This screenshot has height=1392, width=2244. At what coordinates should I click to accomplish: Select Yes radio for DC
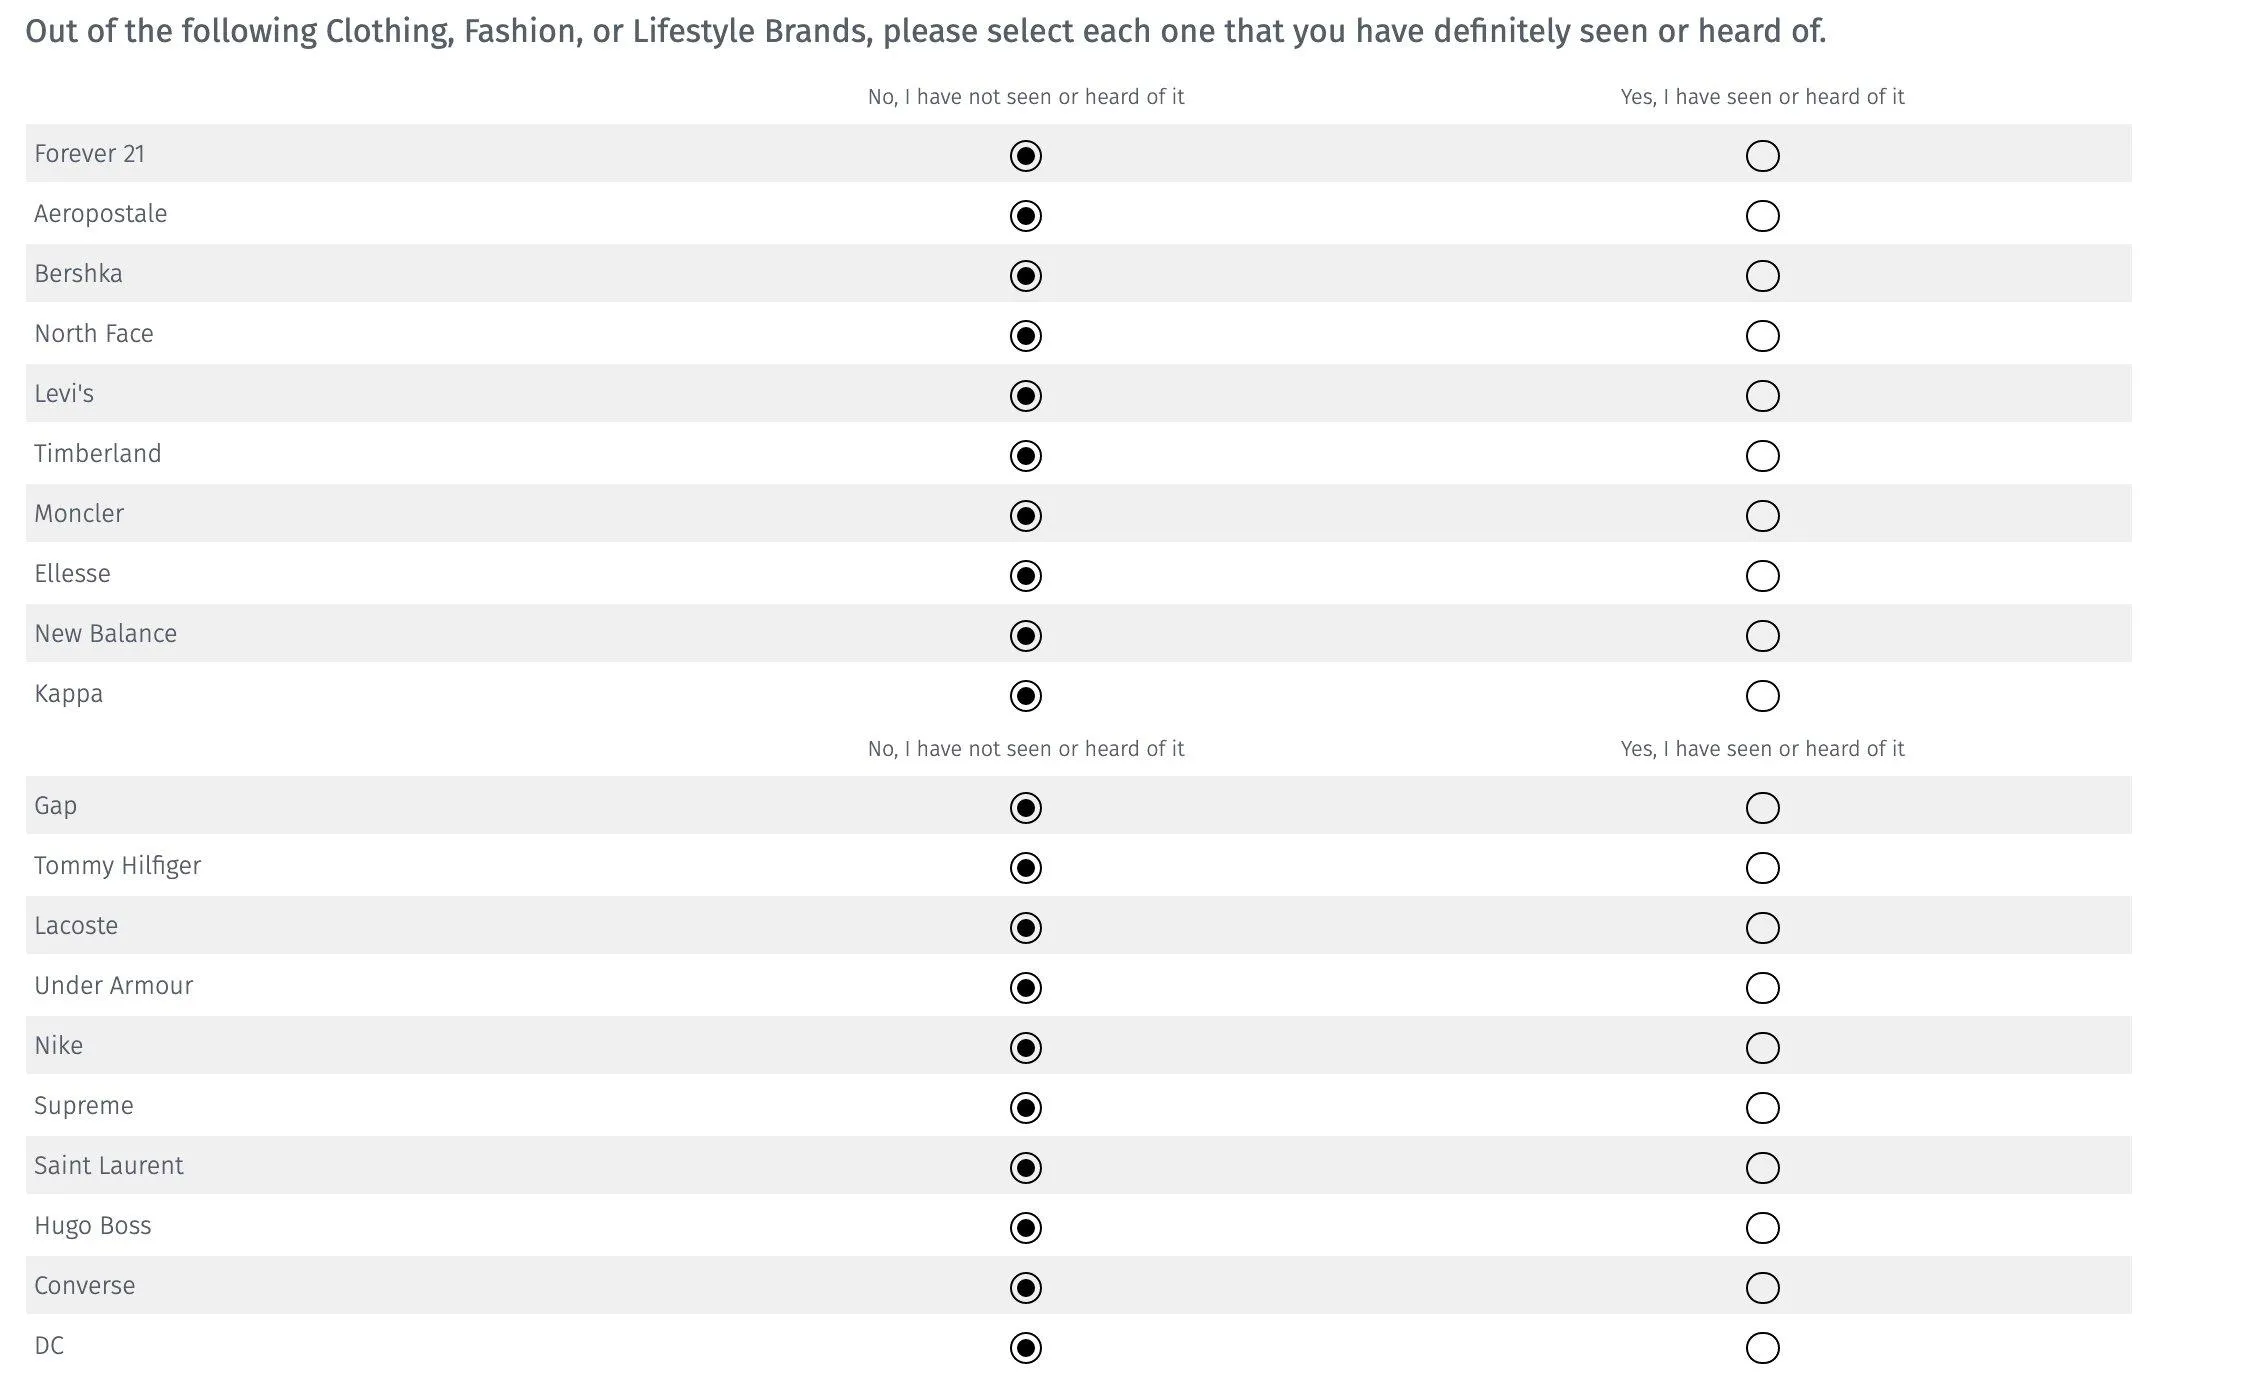coord(1762,1348)
